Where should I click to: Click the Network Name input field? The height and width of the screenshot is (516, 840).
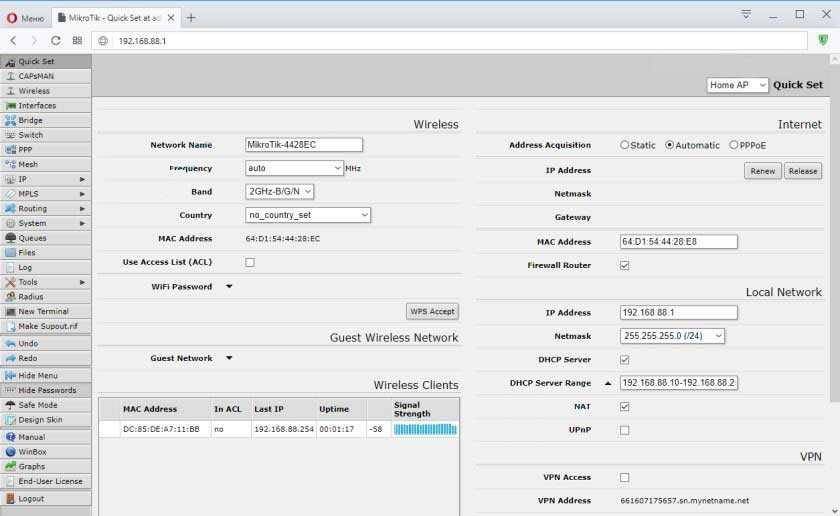(303, 145)
